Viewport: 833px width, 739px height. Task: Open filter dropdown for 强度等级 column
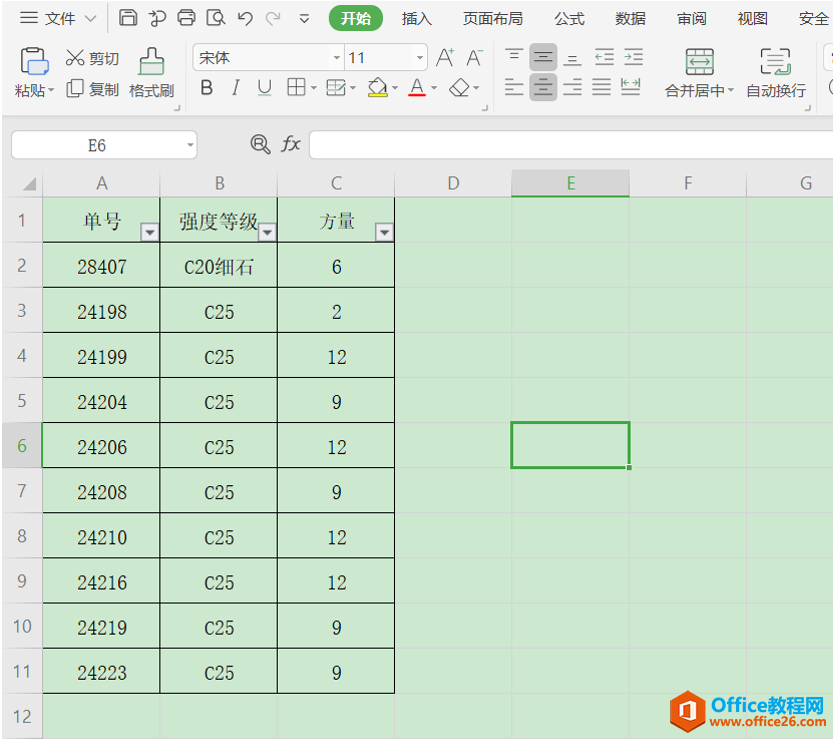(x=268, y=232)
